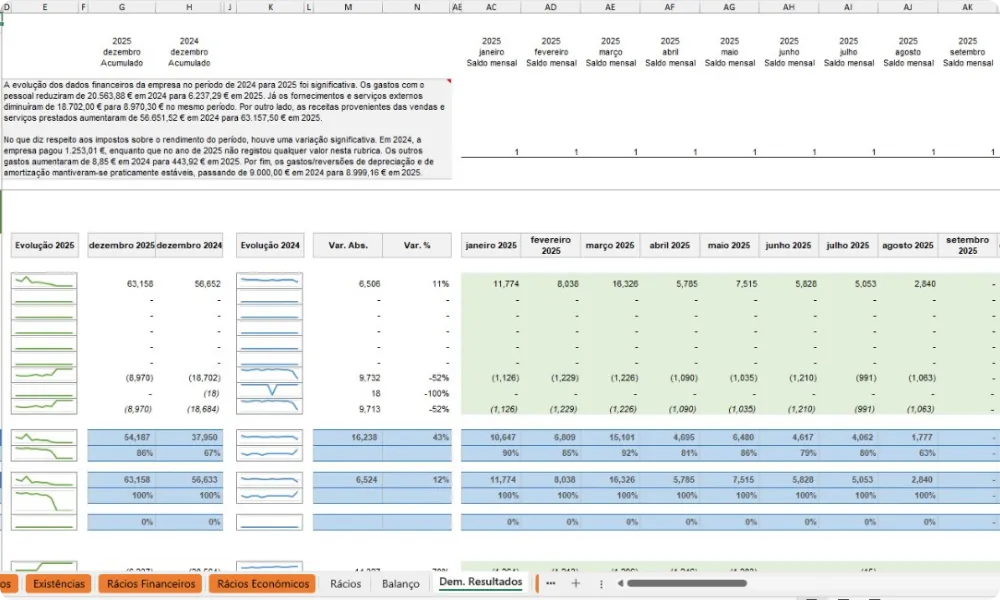The width and height of the screenshot is (1000, 600).
Task: Click the dezembro 2024 header cell
Action: pos(189,245)
